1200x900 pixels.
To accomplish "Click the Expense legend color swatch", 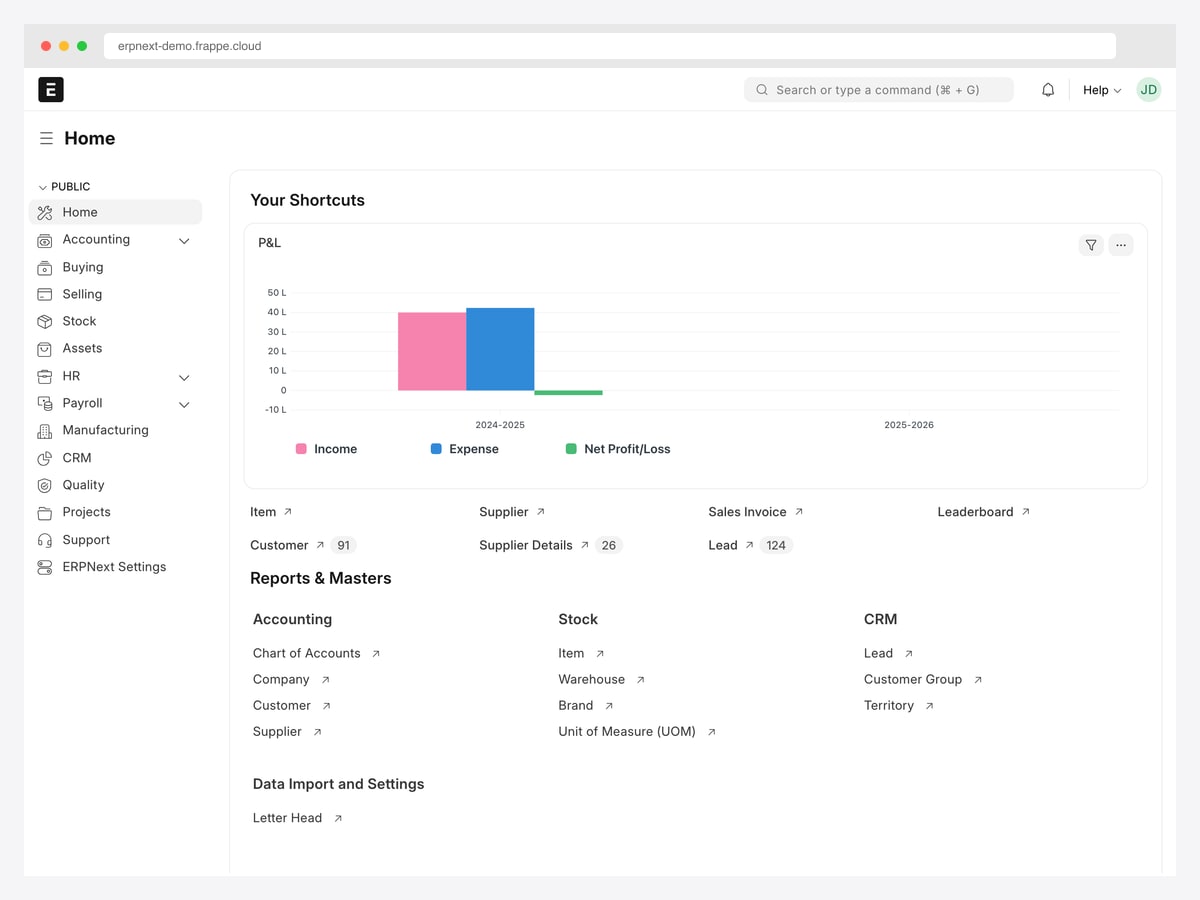I will (436, 450).
